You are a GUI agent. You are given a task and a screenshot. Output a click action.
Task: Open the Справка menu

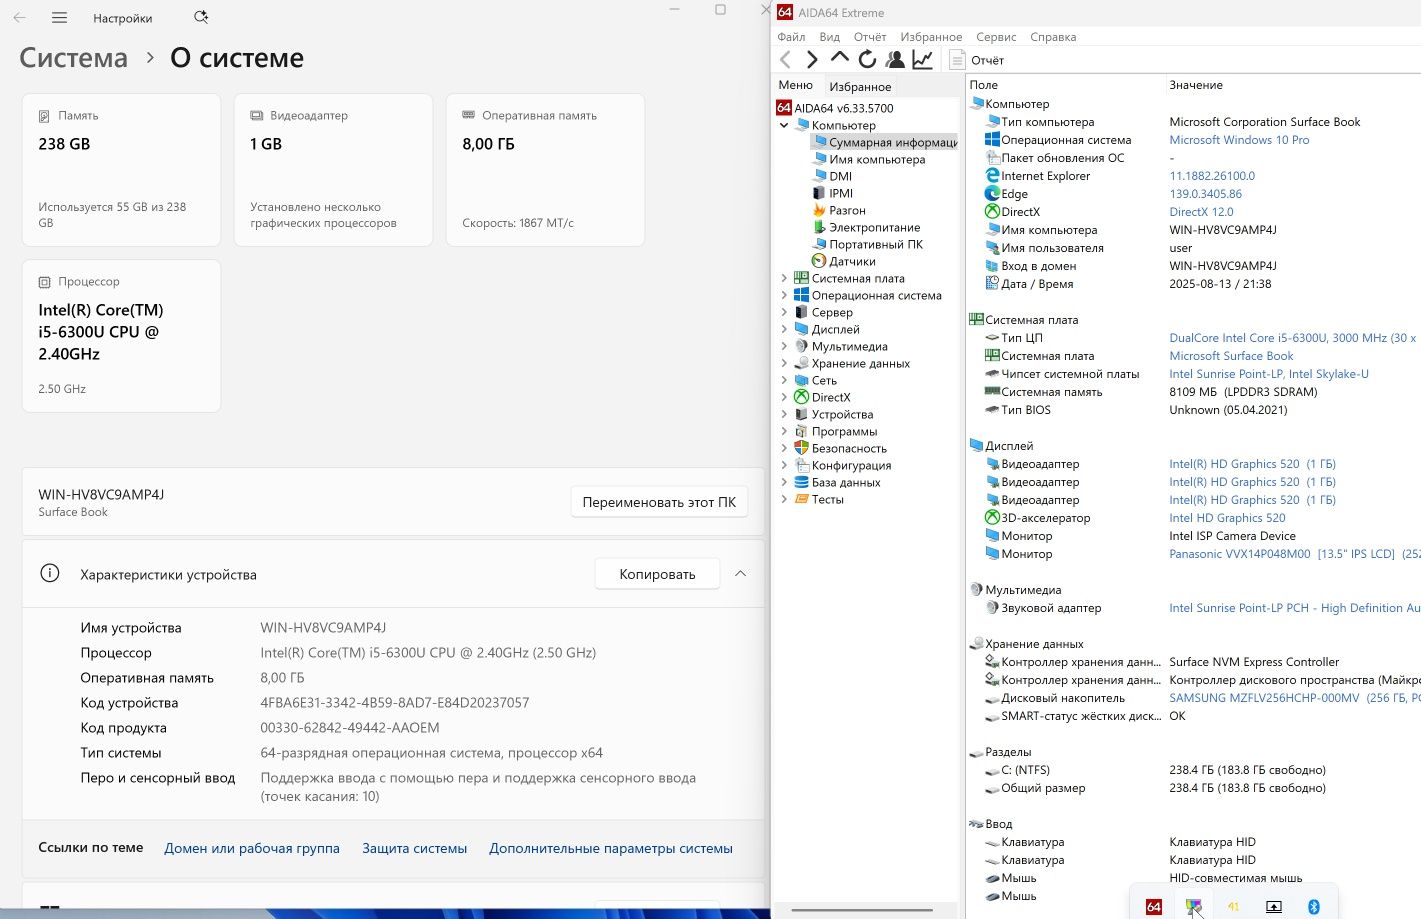click(x=1053, y=37)
